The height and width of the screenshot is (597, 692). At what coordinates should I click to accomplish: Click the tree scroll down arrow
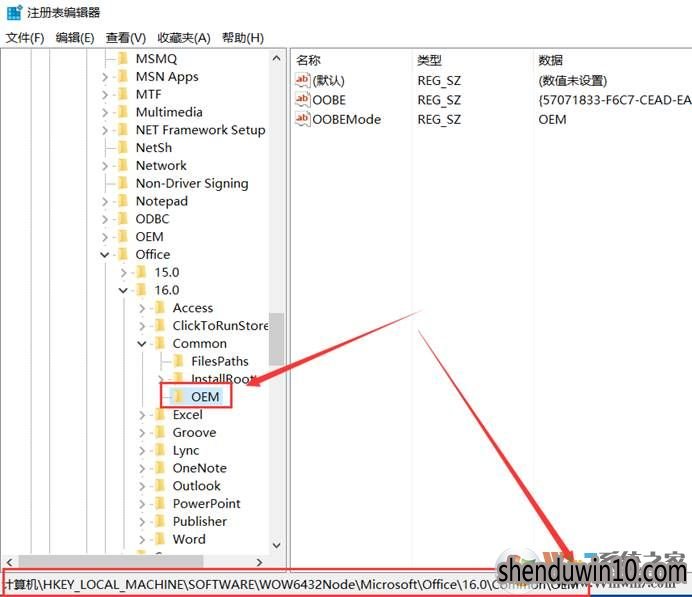[x=277, y=545]
